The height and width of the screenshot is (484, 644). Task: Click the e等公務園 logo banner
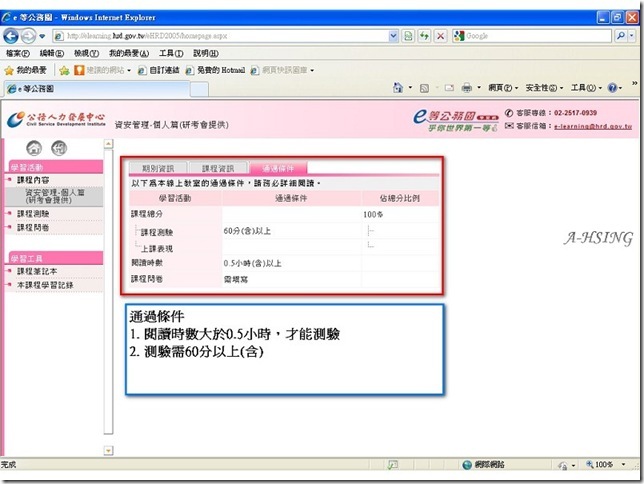click(x=456, y=120)
